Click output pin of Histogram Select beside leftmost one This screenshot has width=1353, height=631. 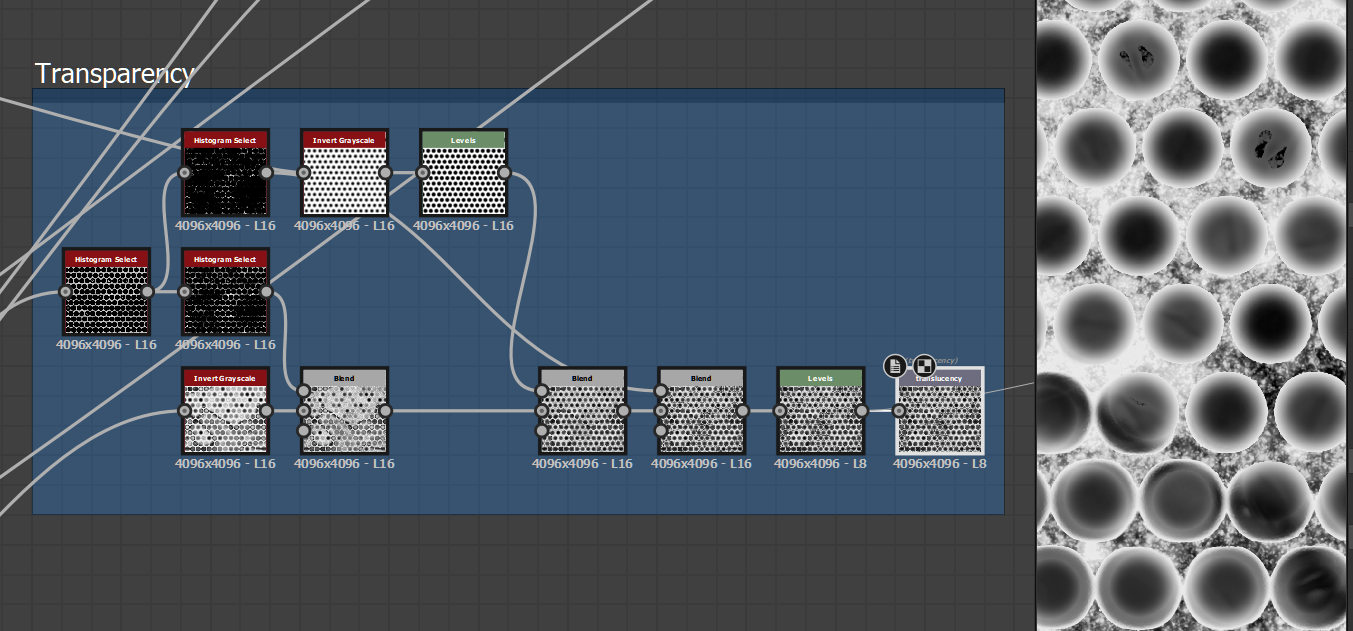267,292
